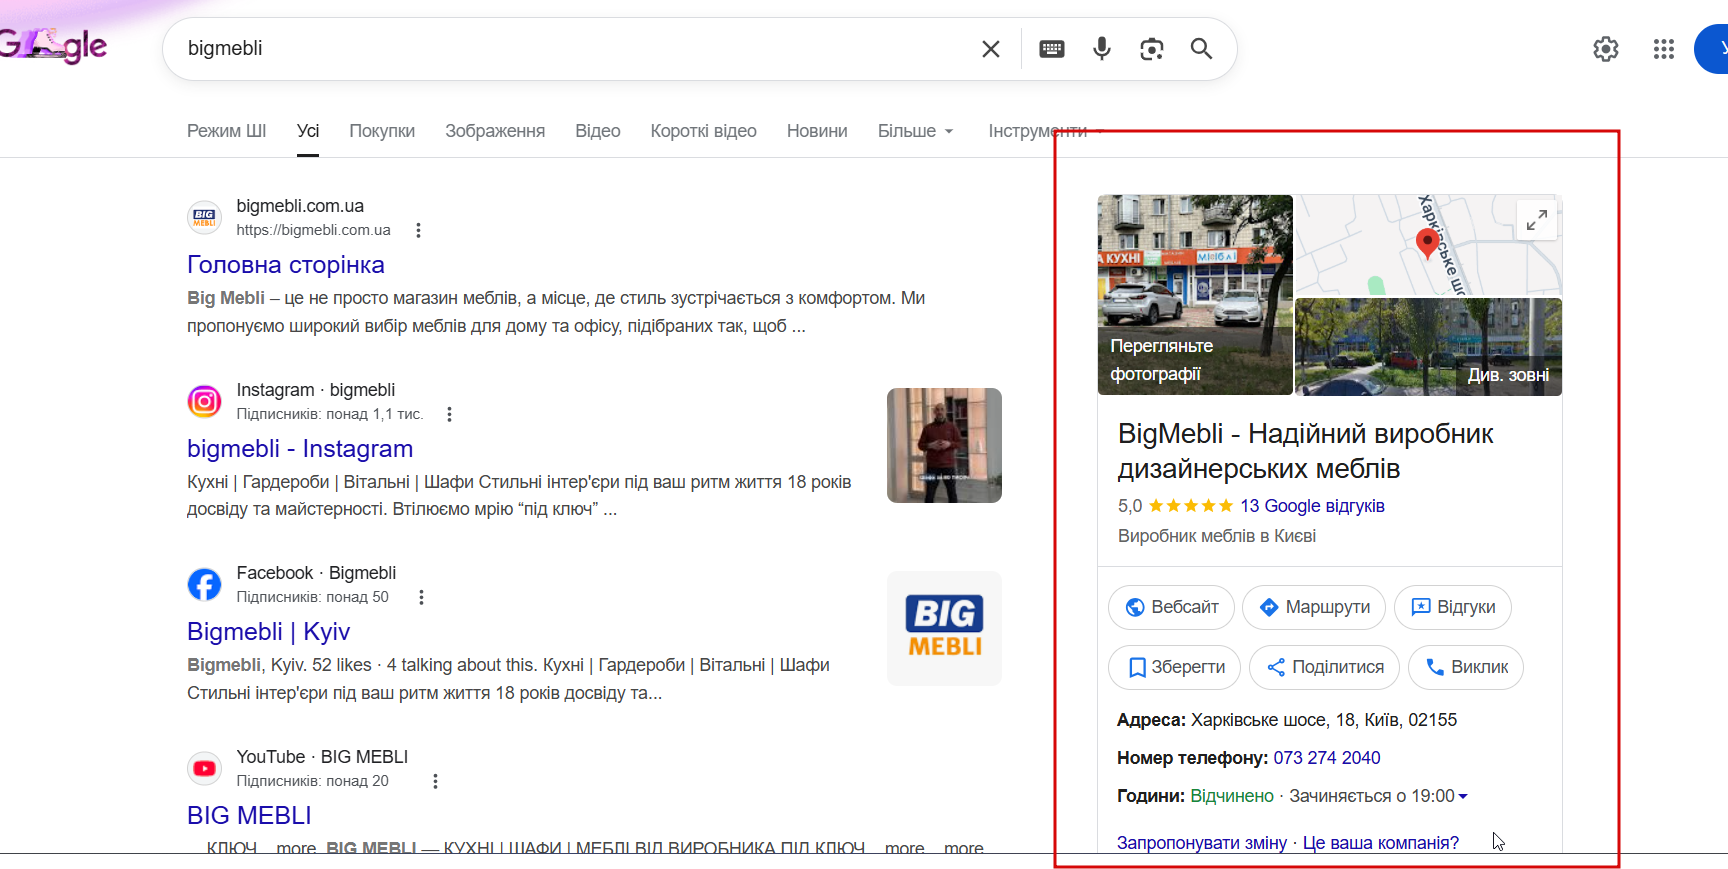
Task: Open the Див. зовні street view thumbnail
Action: click(1428, 346)
